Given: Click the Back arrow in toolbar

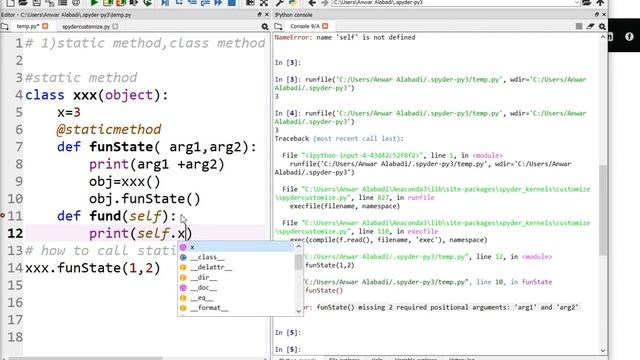Looking at the screenshot, I should point(312,3).
